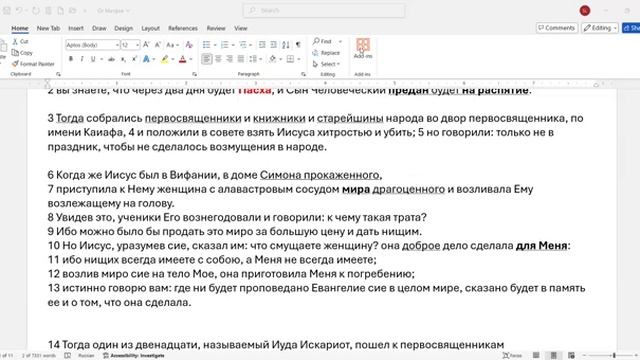Click the Bullets list icon
640x360 pixels.
[x=207, y=44]
